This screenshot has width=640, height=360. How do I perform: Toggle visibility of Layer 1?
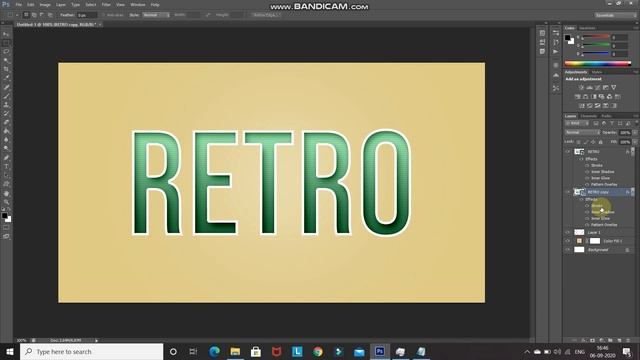[x=567, y=232]
